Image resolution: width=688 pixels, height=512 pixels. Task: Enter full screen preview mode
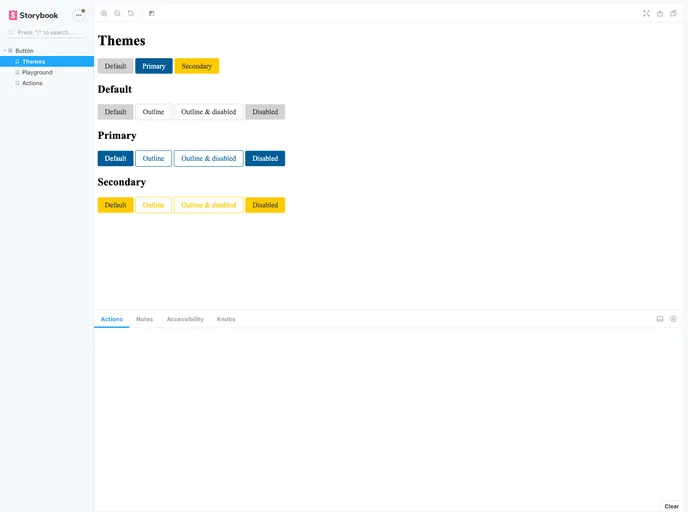tap(646, 13)
